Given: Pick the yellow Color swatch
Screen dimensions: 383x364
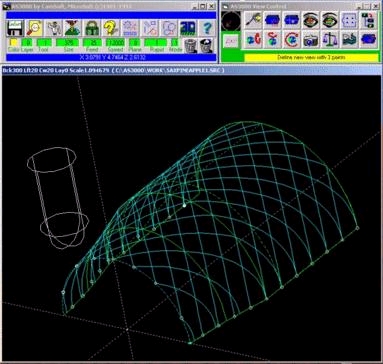Looking at the screenshot, I should (x=13, y=43).
